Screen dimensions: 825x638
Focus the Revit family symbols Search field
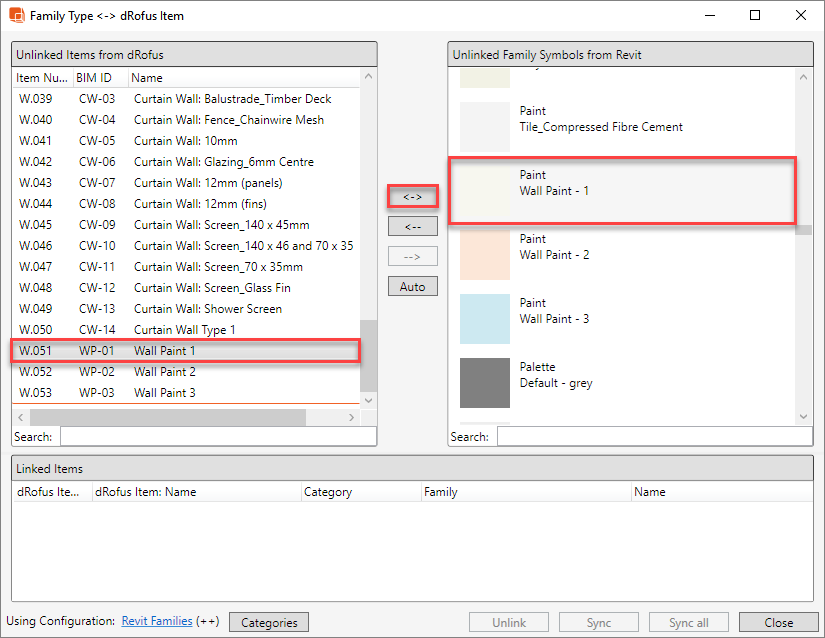tap(654, 437)
